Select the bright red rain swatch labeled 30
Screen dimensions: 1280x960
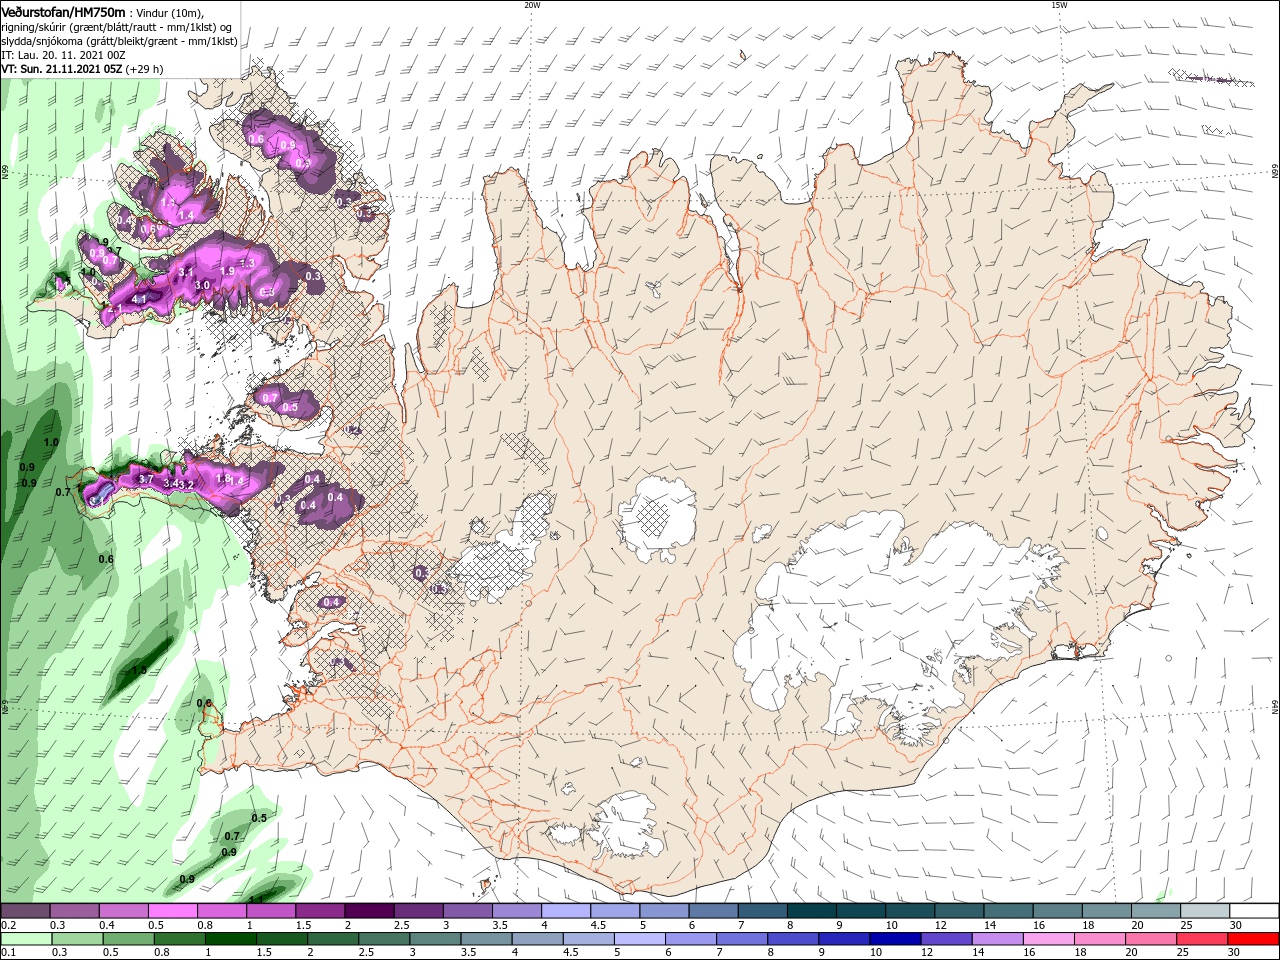1255,939
